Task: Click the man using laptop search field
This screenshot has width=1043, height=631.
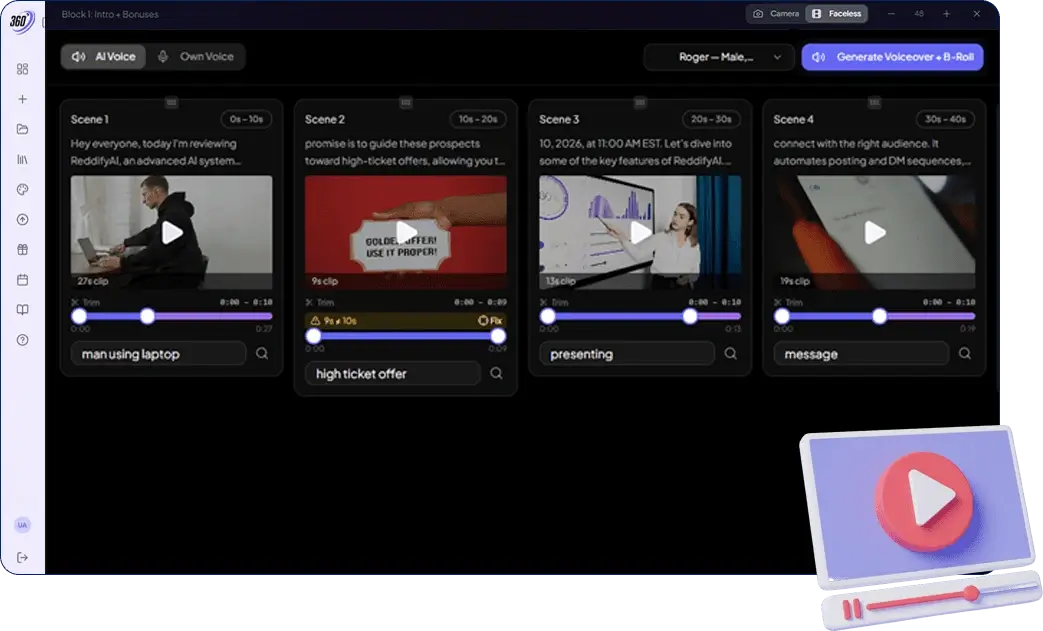Action: click(x=158, y=354)
